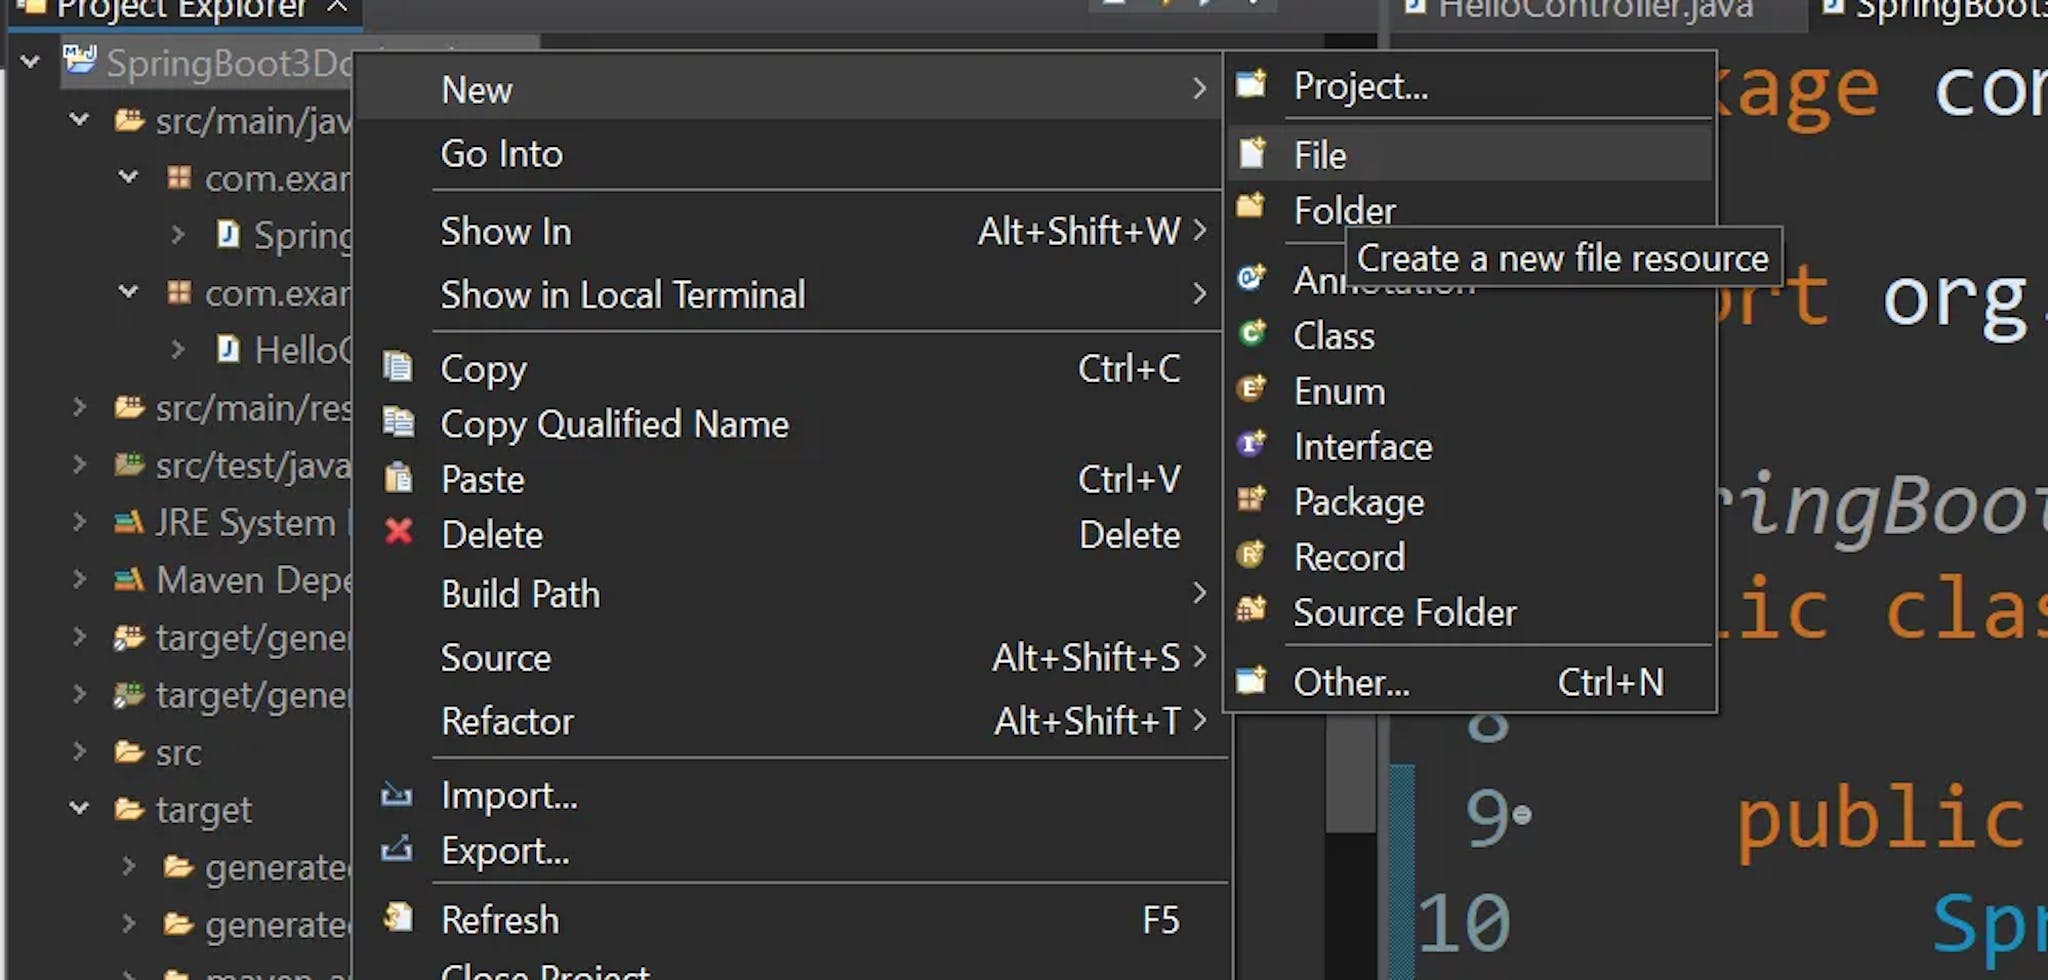
Task: Collapse the src/main/java source folder
Action: tap(79, 120)
